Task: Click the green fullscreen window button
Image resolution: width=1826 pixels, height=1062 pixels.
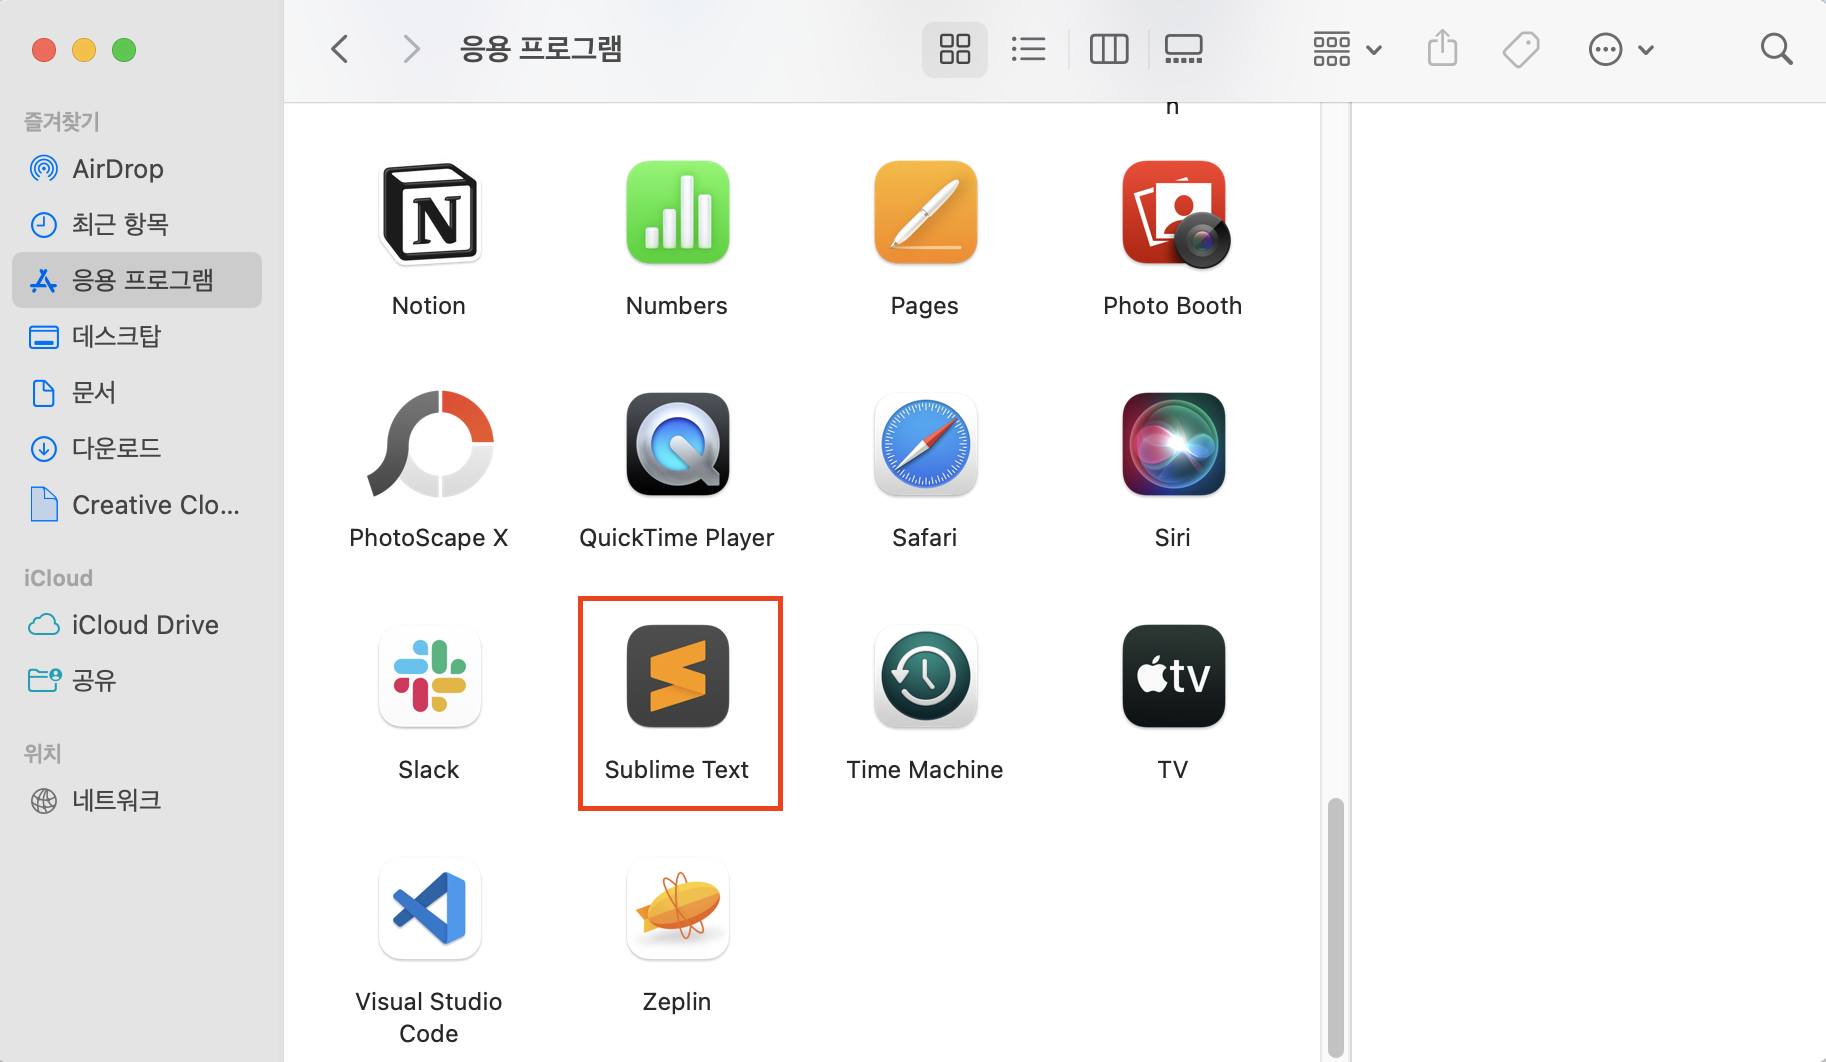Action: 124,49
